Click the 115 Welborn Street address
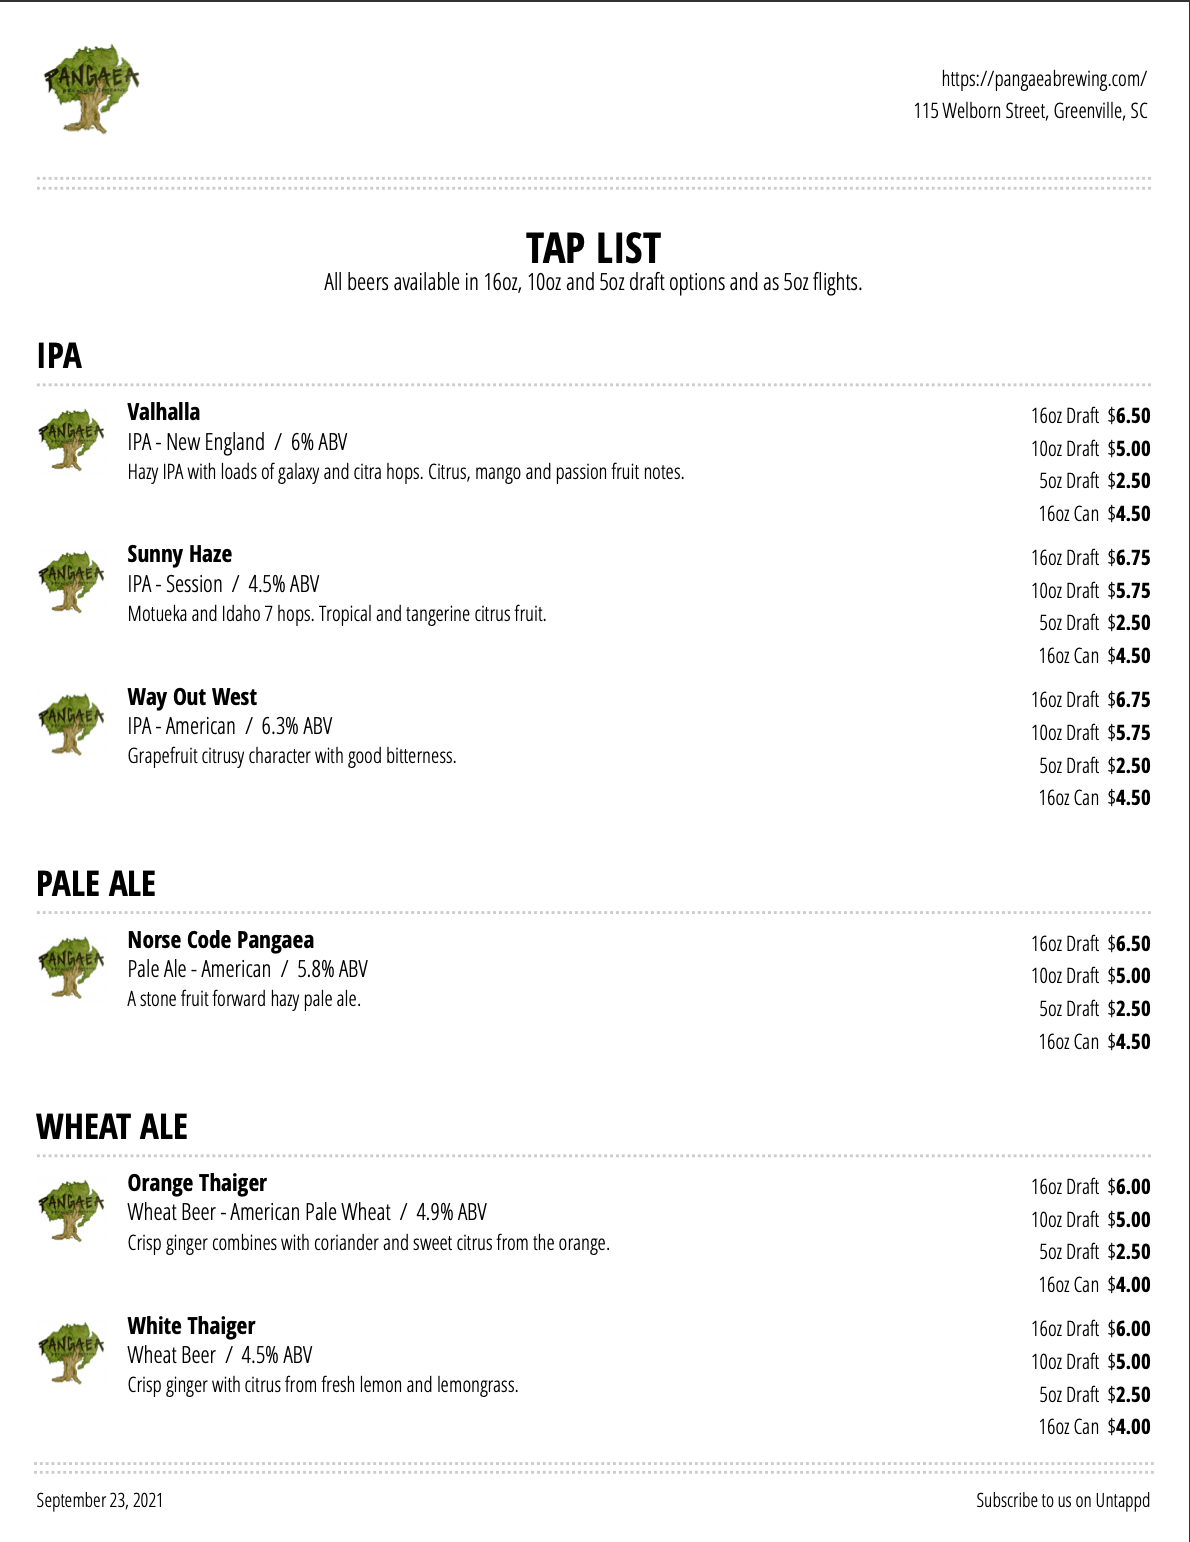Image resolution: width=1190 pixels, height=1542 pixels. (x=1030, y=111)
